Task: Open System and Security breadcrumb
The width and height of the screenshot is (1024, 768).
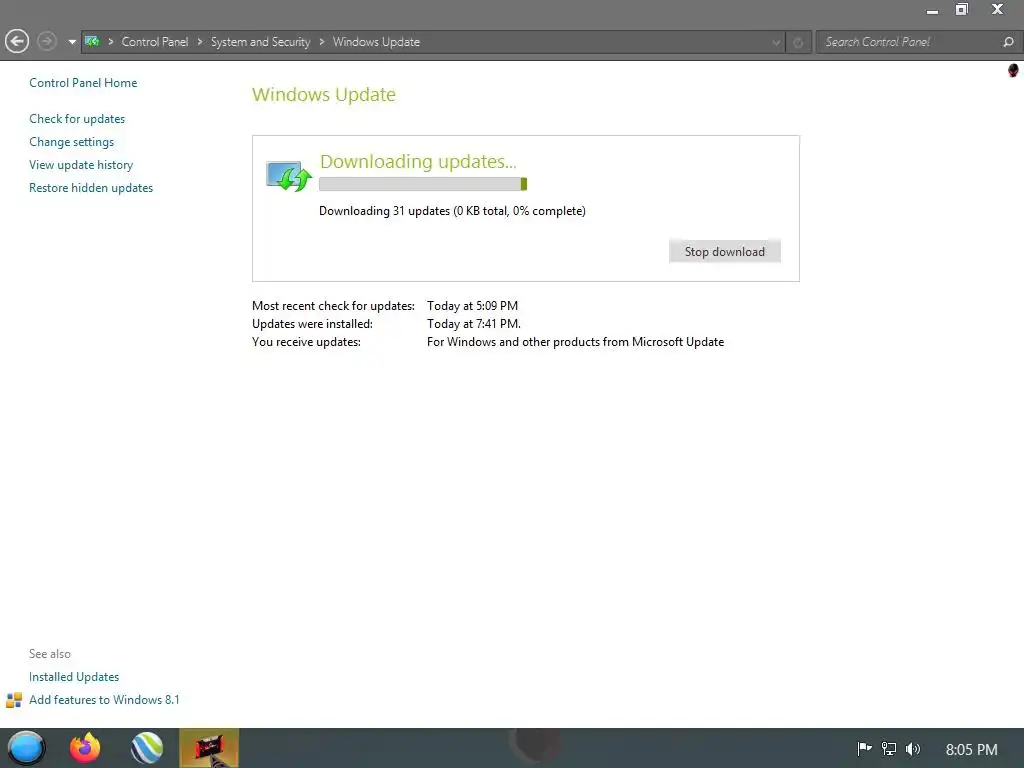Action: pyautogui.click(x=260, y=42)
